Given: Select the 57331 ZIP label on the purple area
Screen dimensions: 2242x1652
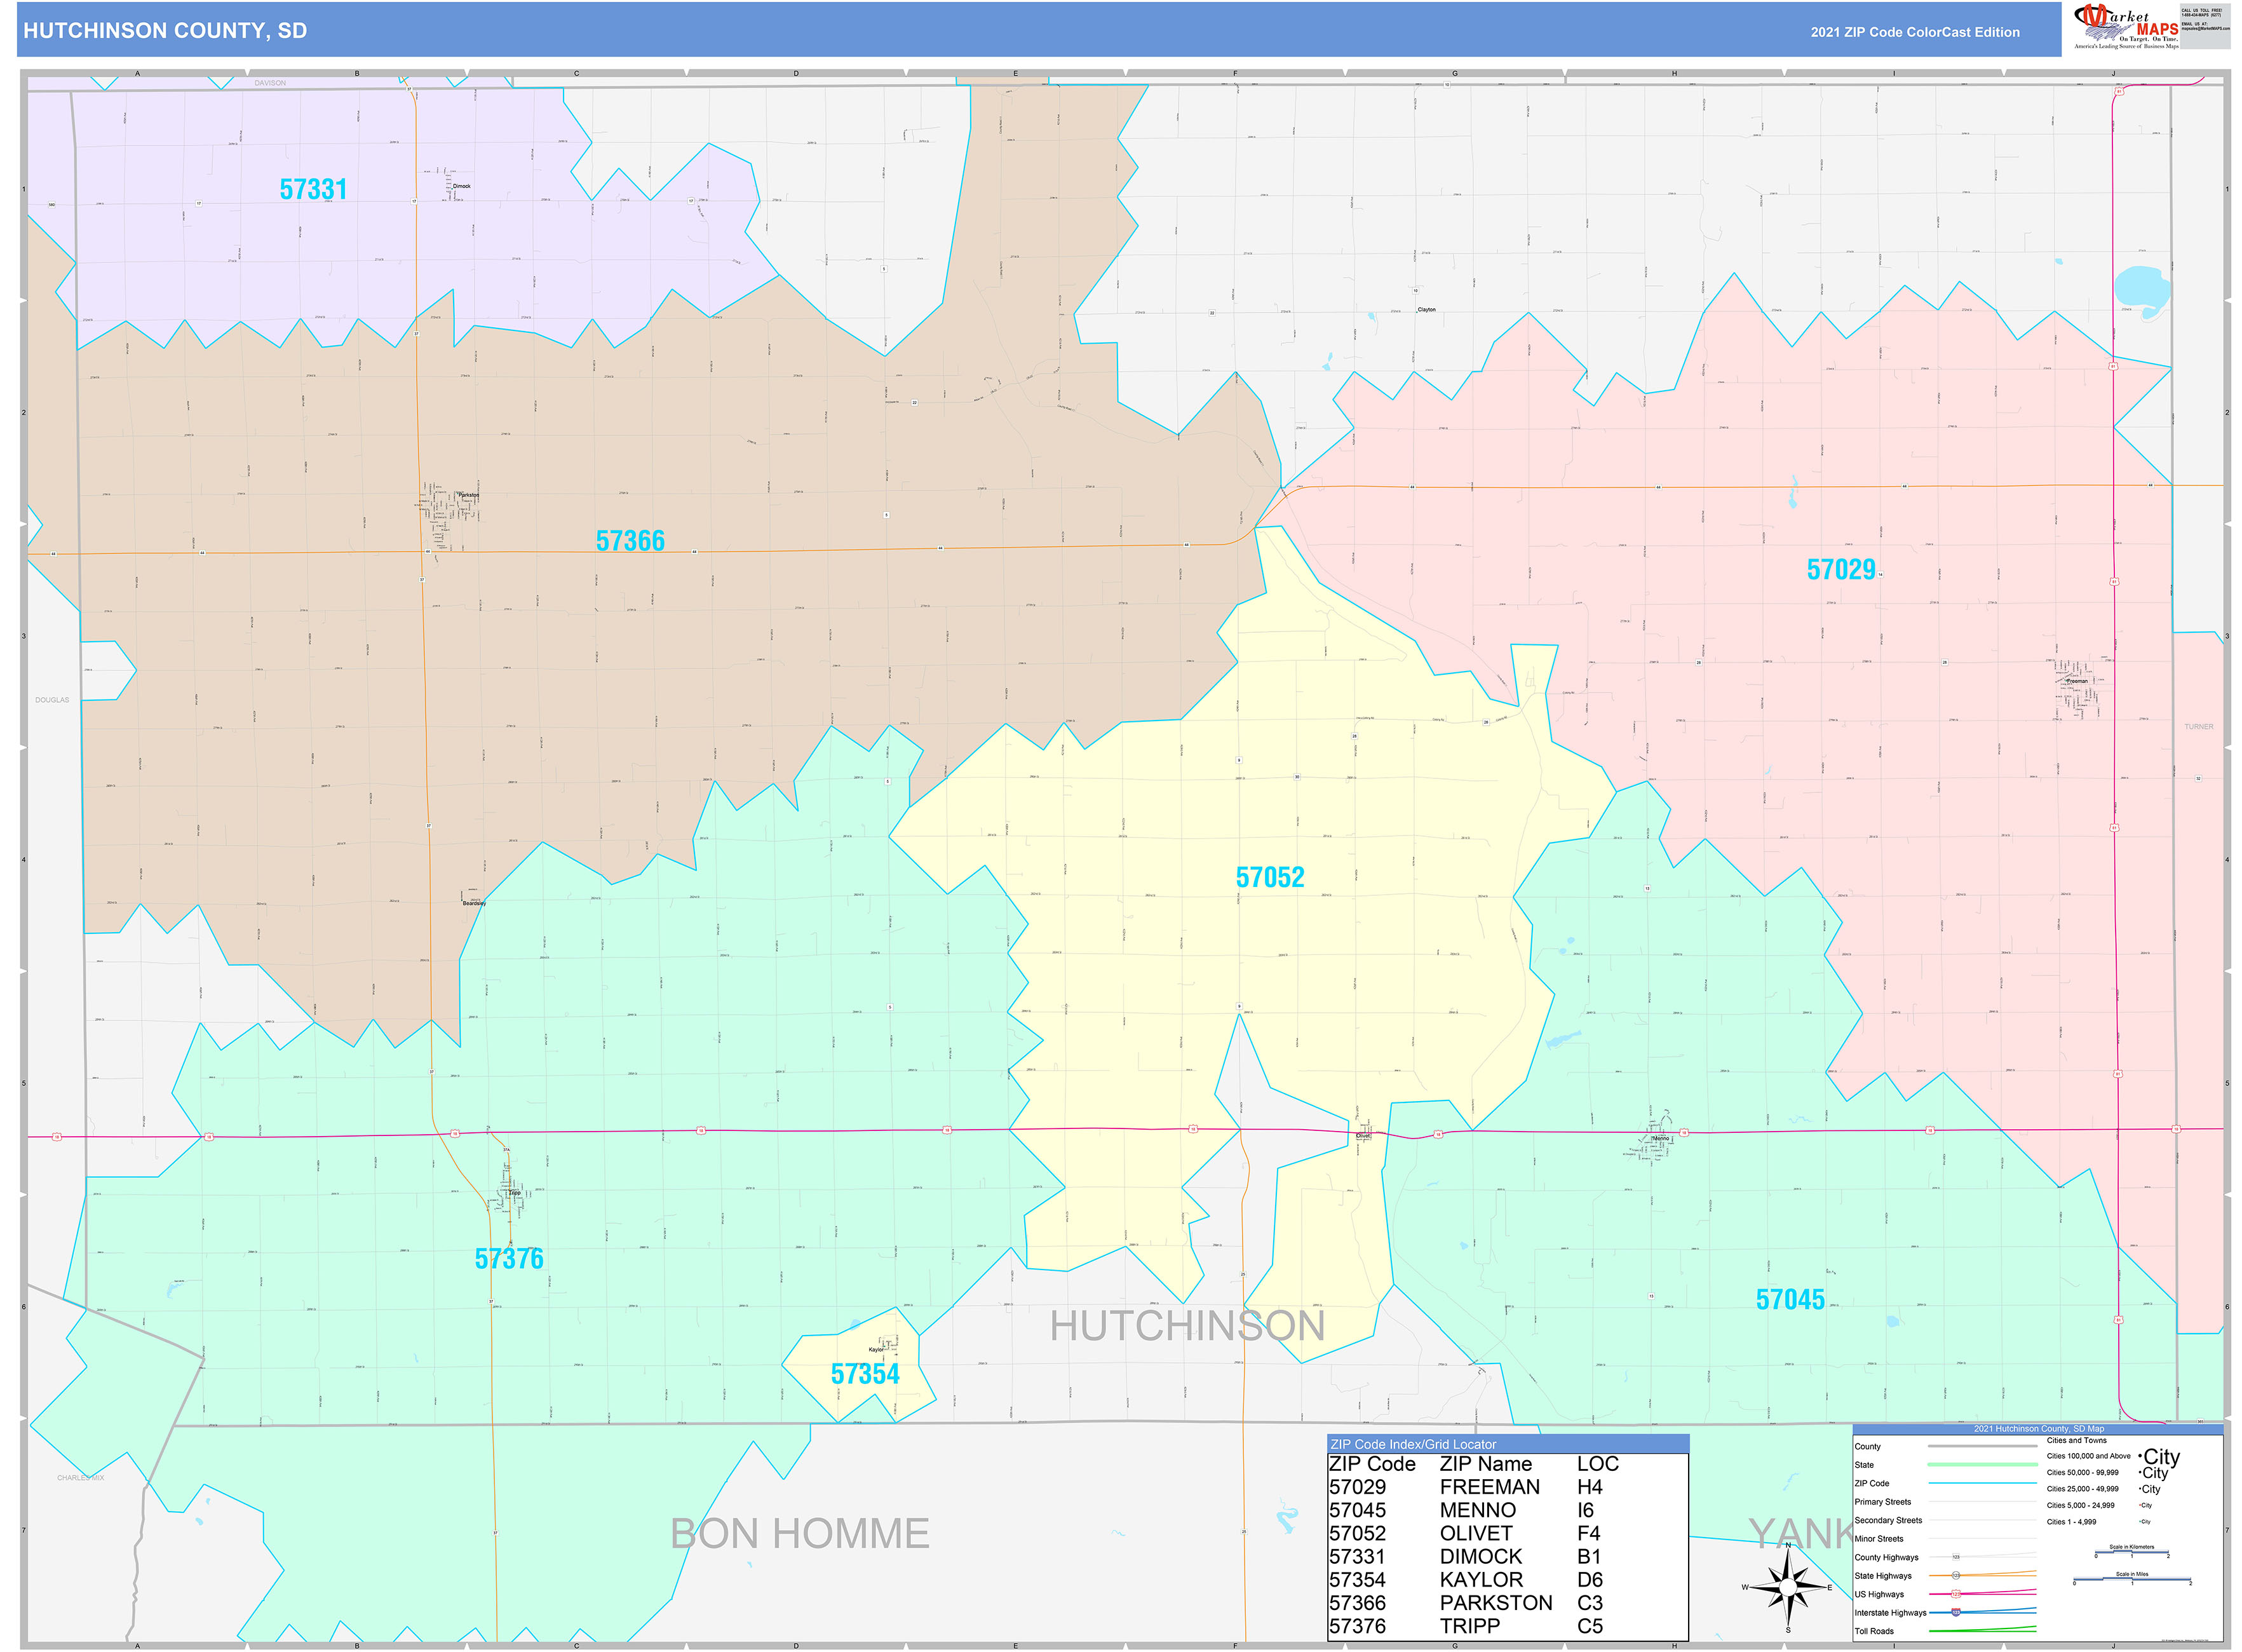Looking at the screenshot, I should 315,190.
